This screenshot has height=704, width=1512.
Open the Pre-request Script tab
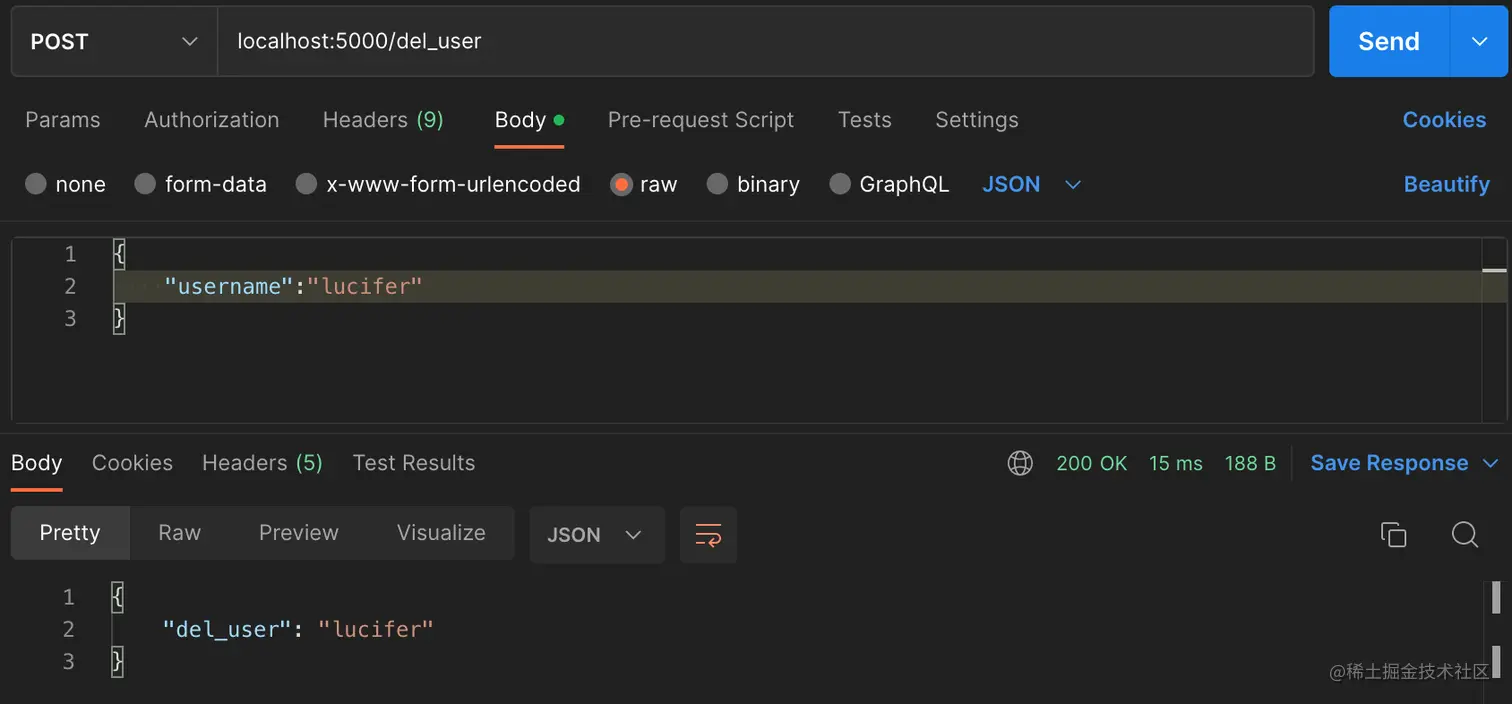[700, 120]
